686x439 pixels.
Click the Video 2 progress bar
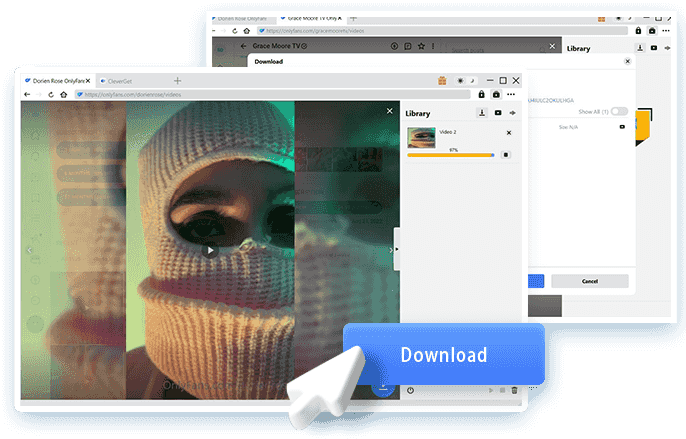pos(450,155)
